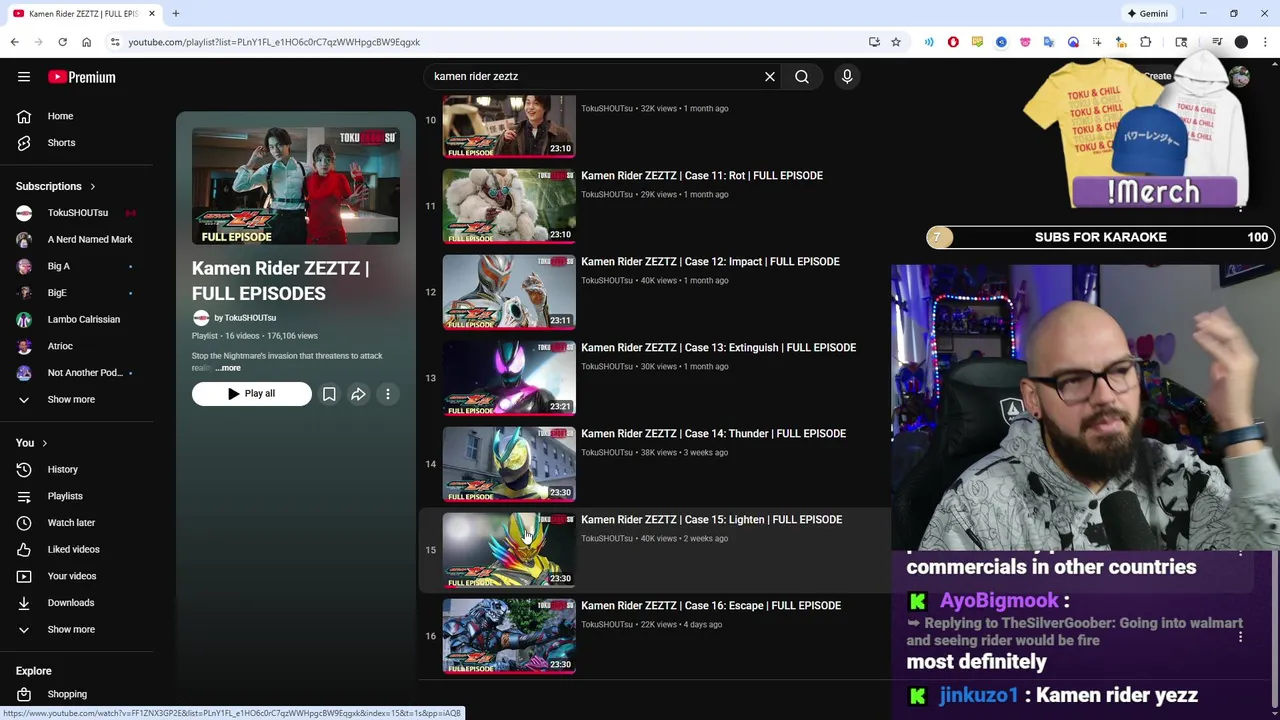This screenshot has width=1280, height=720.
Task: Expand the playlist description with ...more
Action: pos(228,368)
